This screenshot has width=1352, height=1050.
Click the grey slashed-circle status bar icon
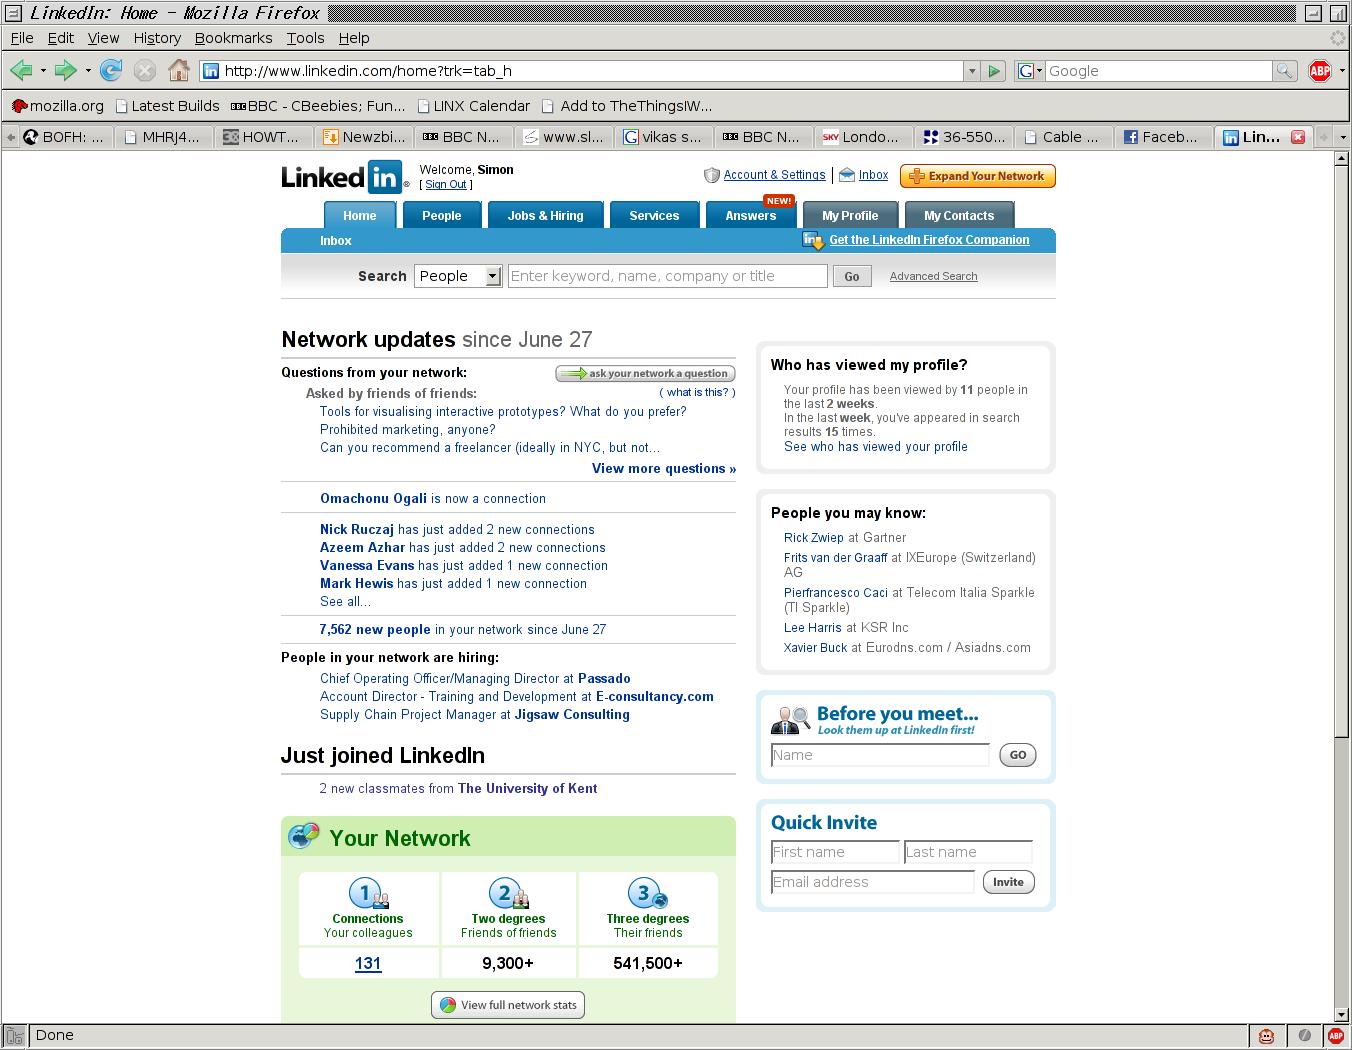[1304, 1036]
